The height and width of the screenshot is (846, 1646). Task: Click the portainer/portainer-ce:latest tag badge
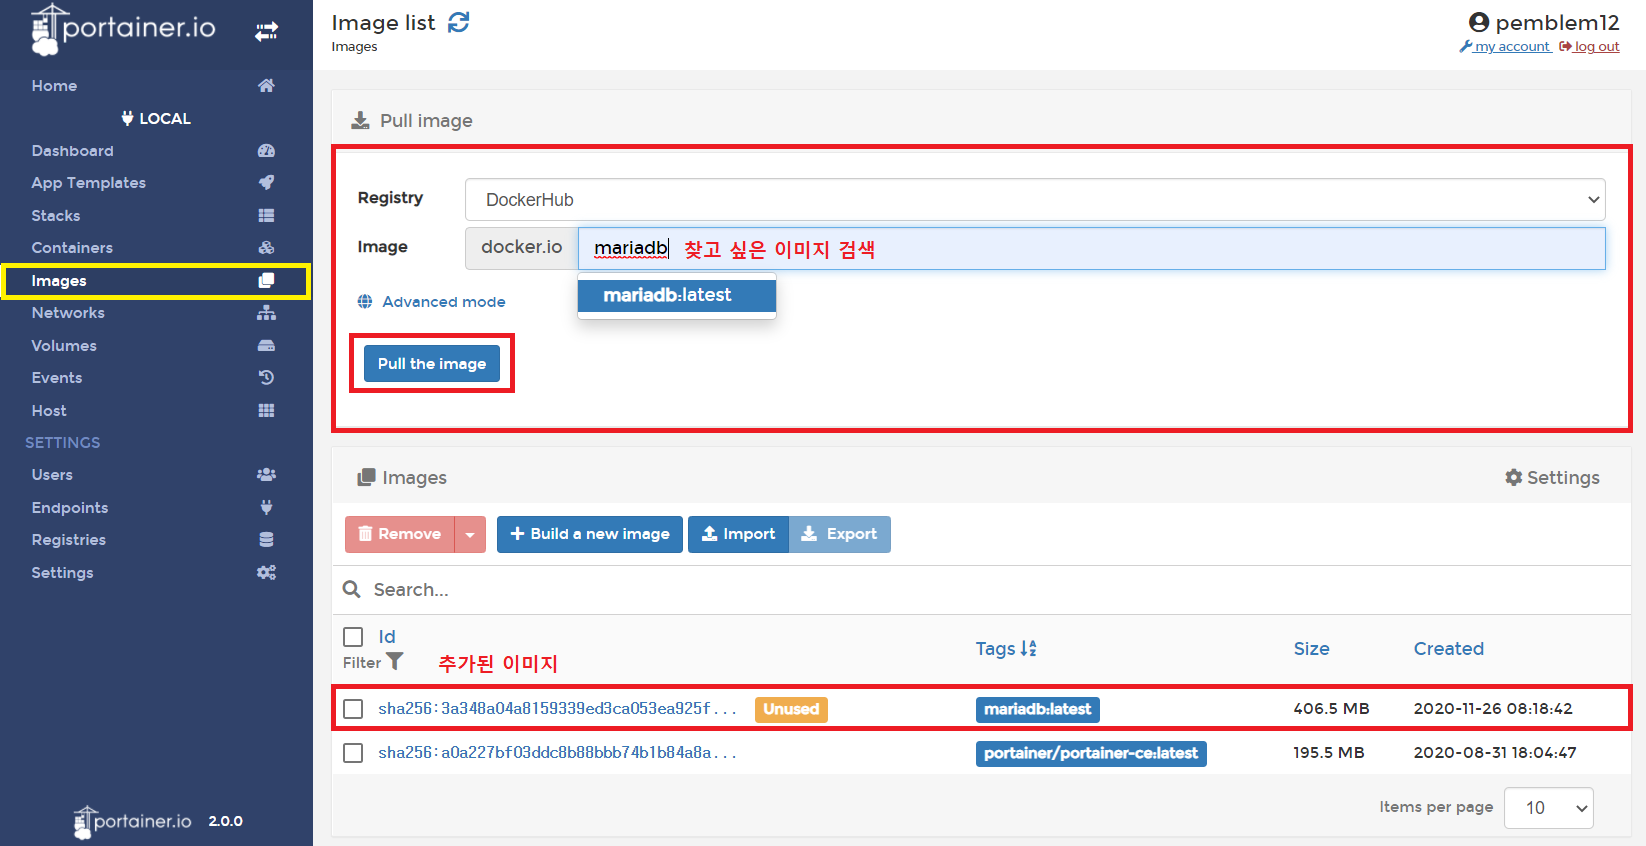tap(1091, 753)
